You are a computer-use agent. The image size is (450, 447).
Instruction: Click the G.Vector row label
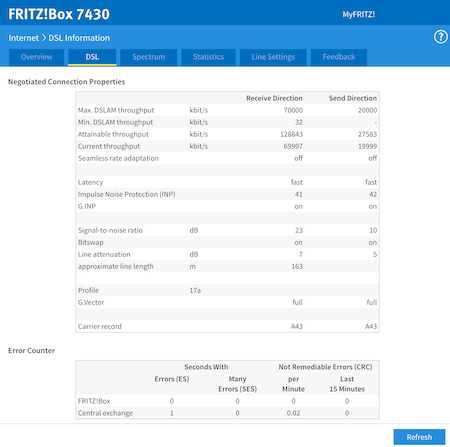(91, 302)
